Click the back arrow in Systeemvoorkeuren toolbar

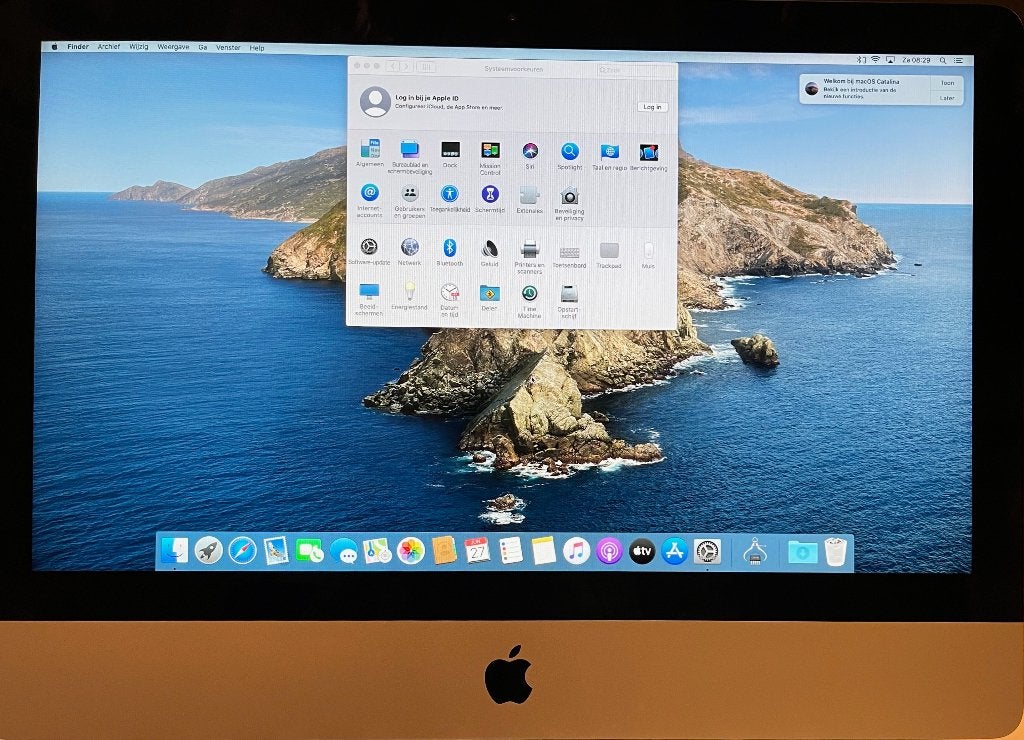393,67
